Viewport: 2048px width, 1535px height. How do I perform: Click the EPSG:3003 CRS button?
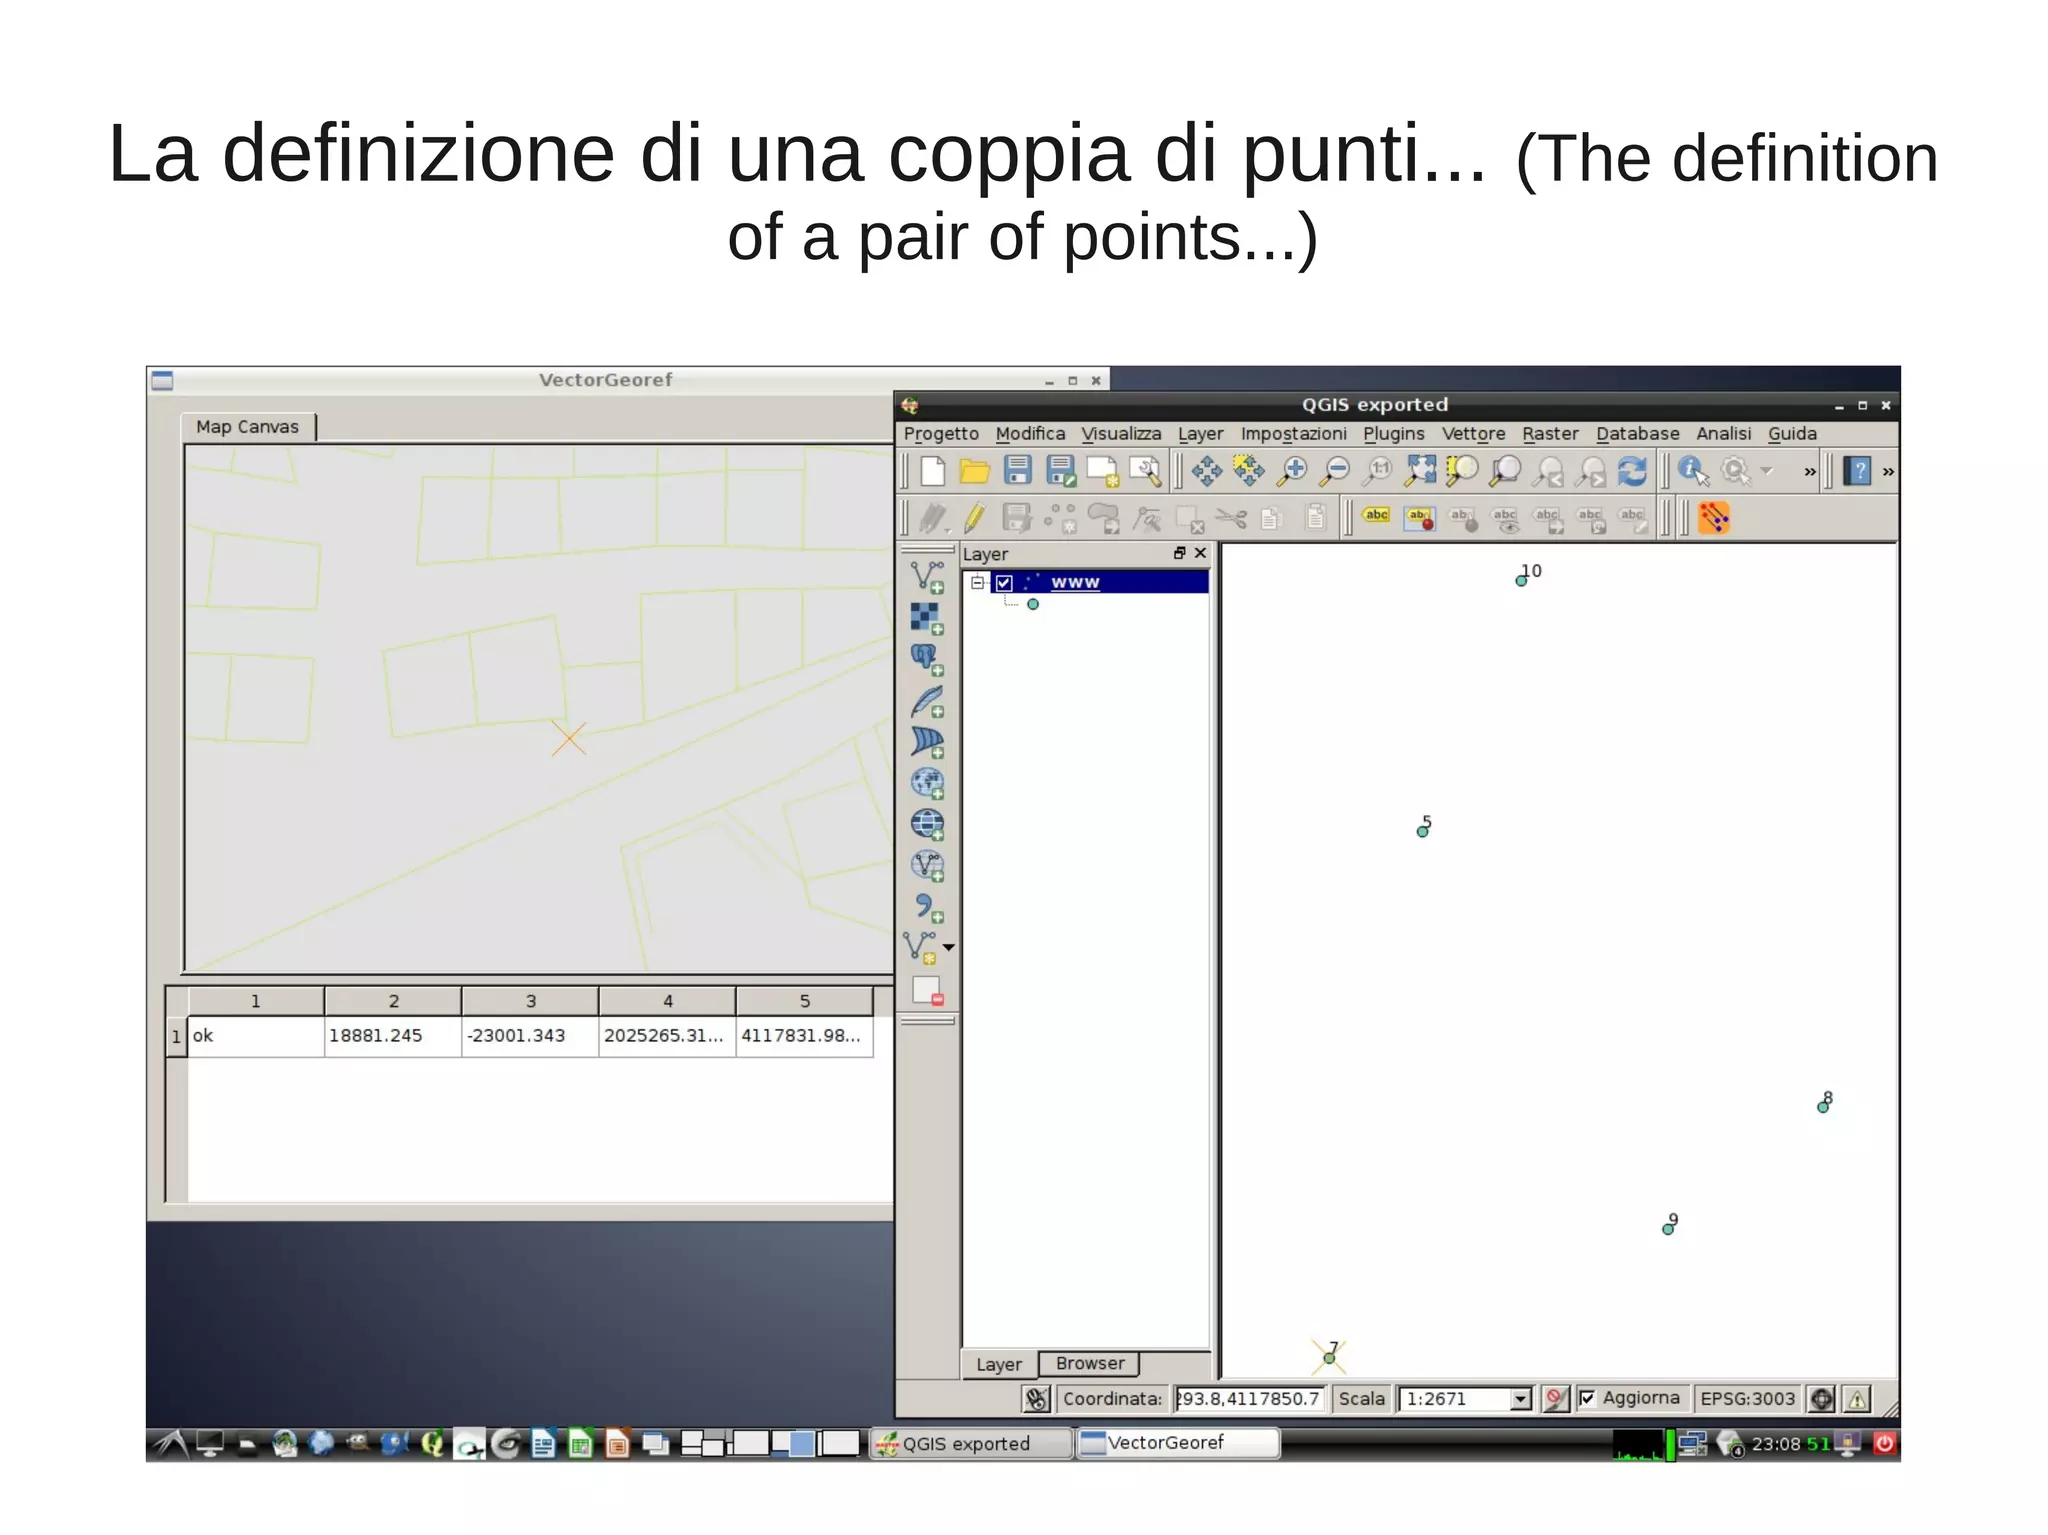1747,1398
